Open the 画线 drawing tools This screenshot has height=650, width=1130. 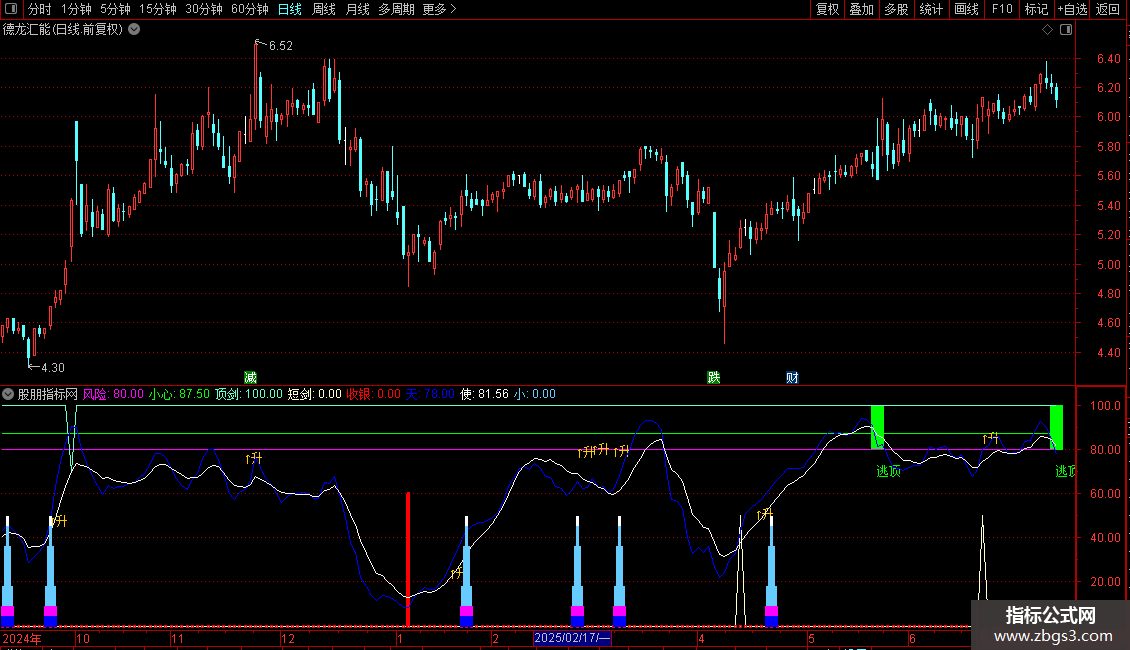coord(966,9)
